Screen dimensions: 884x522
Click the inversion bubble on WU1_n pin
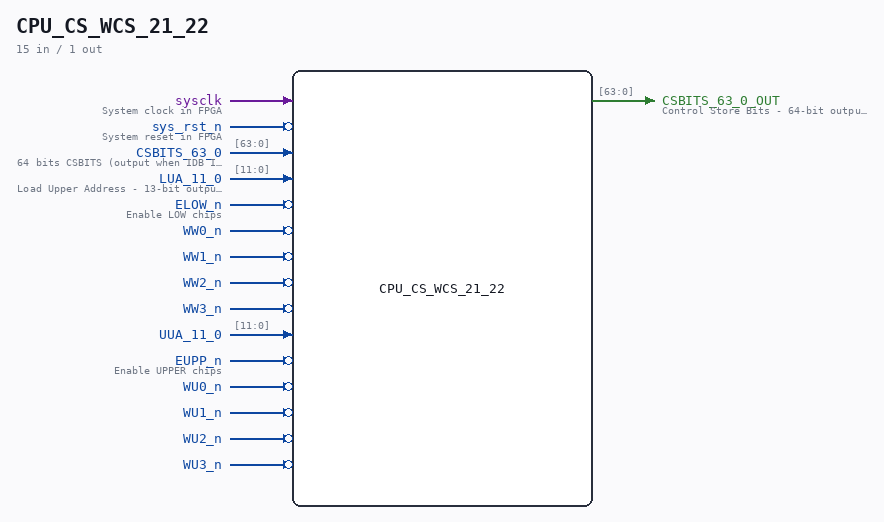tap(288, 413)
